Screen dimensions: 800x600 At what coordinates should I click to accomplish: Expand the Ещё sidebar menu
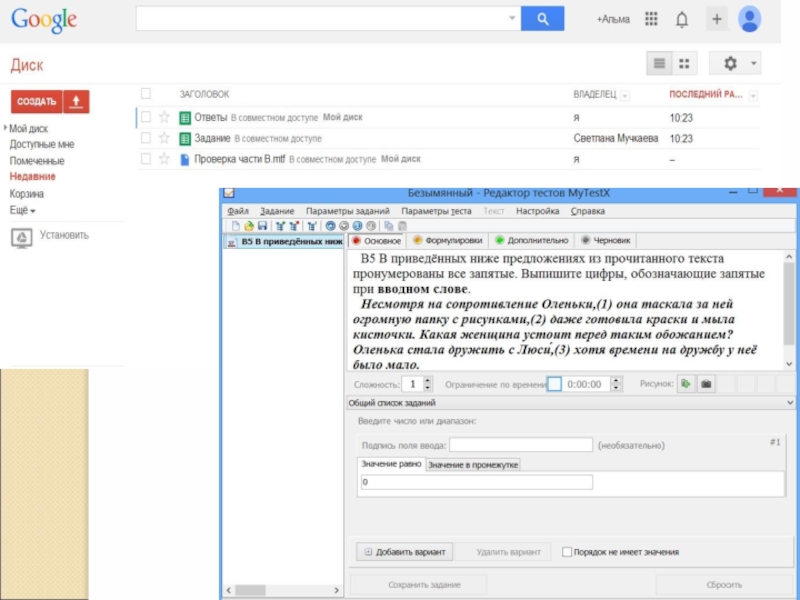[22, 211]
